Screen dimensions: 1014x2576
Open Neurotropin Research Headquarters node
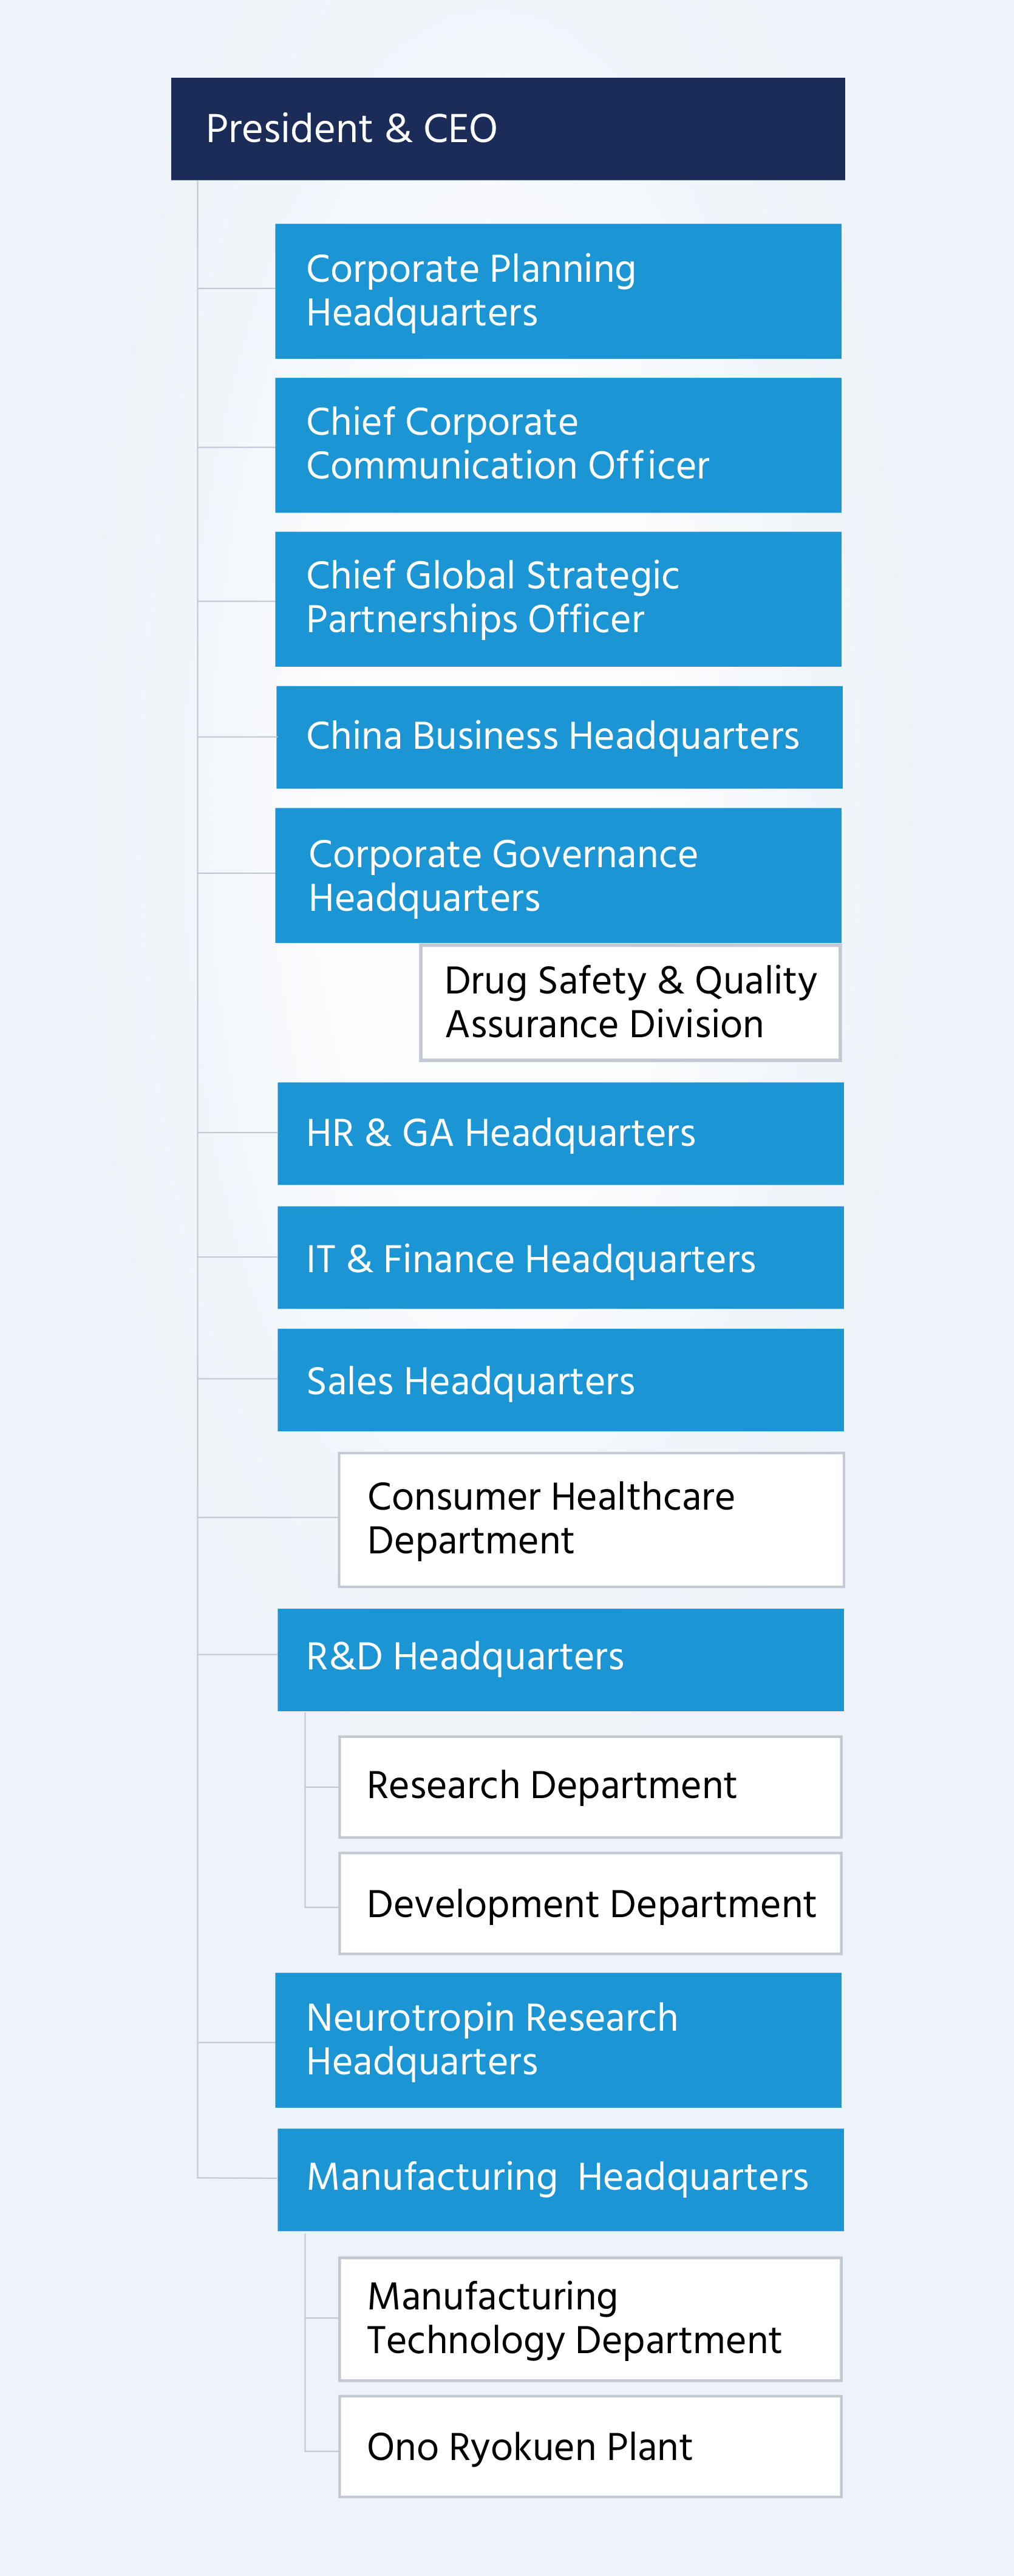tap(558, 2040)
